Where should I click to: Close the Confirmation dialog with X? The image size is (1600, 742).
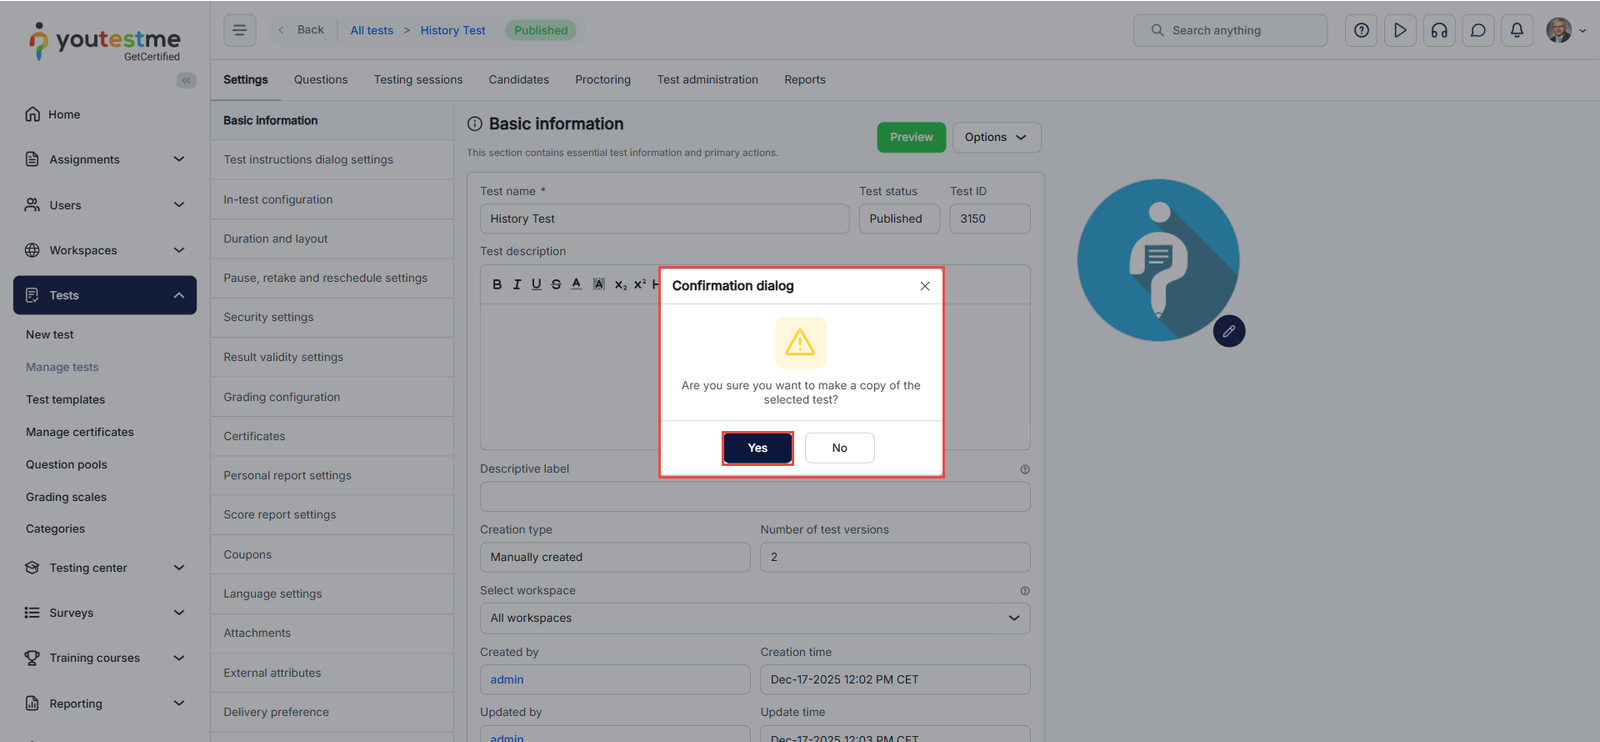click(925, 286)
